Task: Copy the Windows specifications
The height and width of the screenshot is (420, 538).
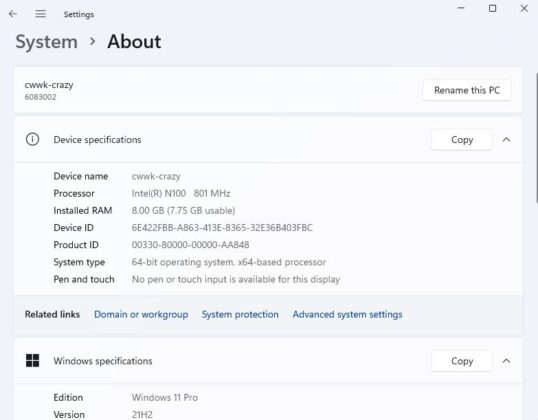Action: point(461,361)
